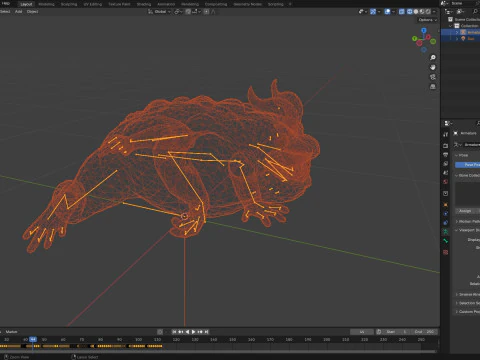Click the blue Z axis gizmo handle
Viewport: 480px width, 360px height.
pyautogui.click(x=424, y=31)
